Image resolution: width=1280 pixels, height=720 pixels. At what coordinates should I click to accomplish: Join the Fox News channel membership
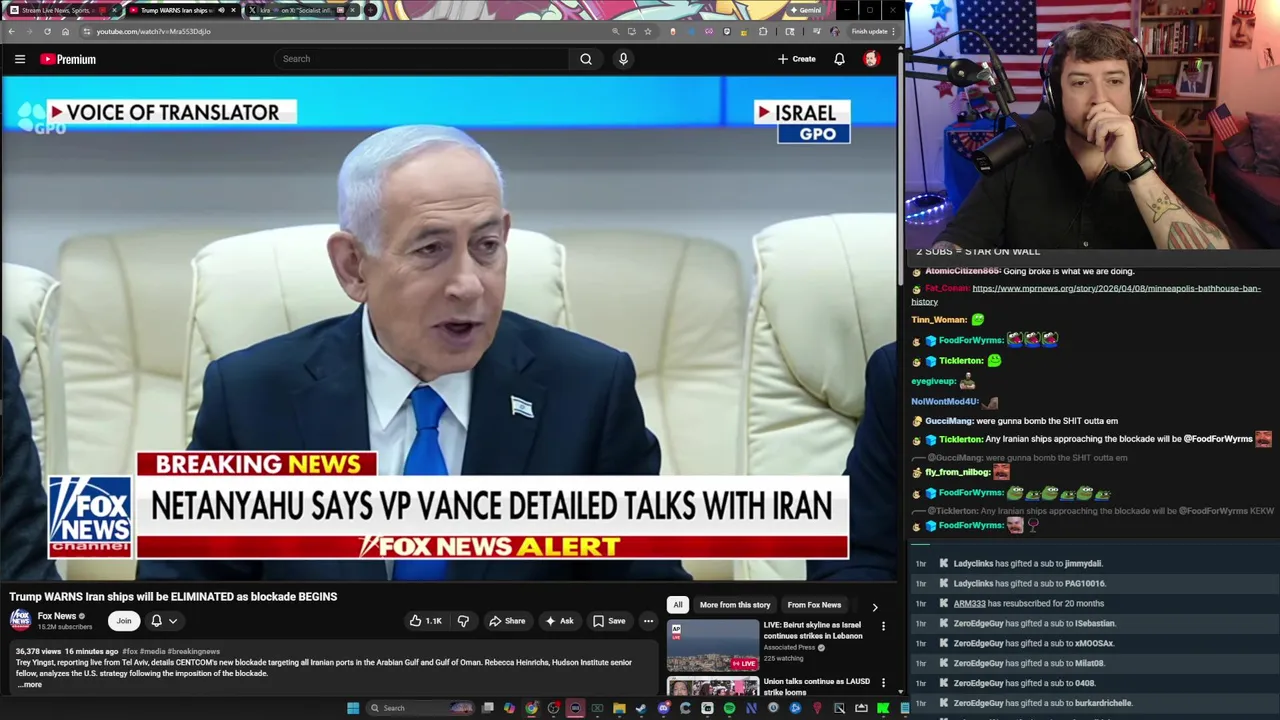click(124, 621)
